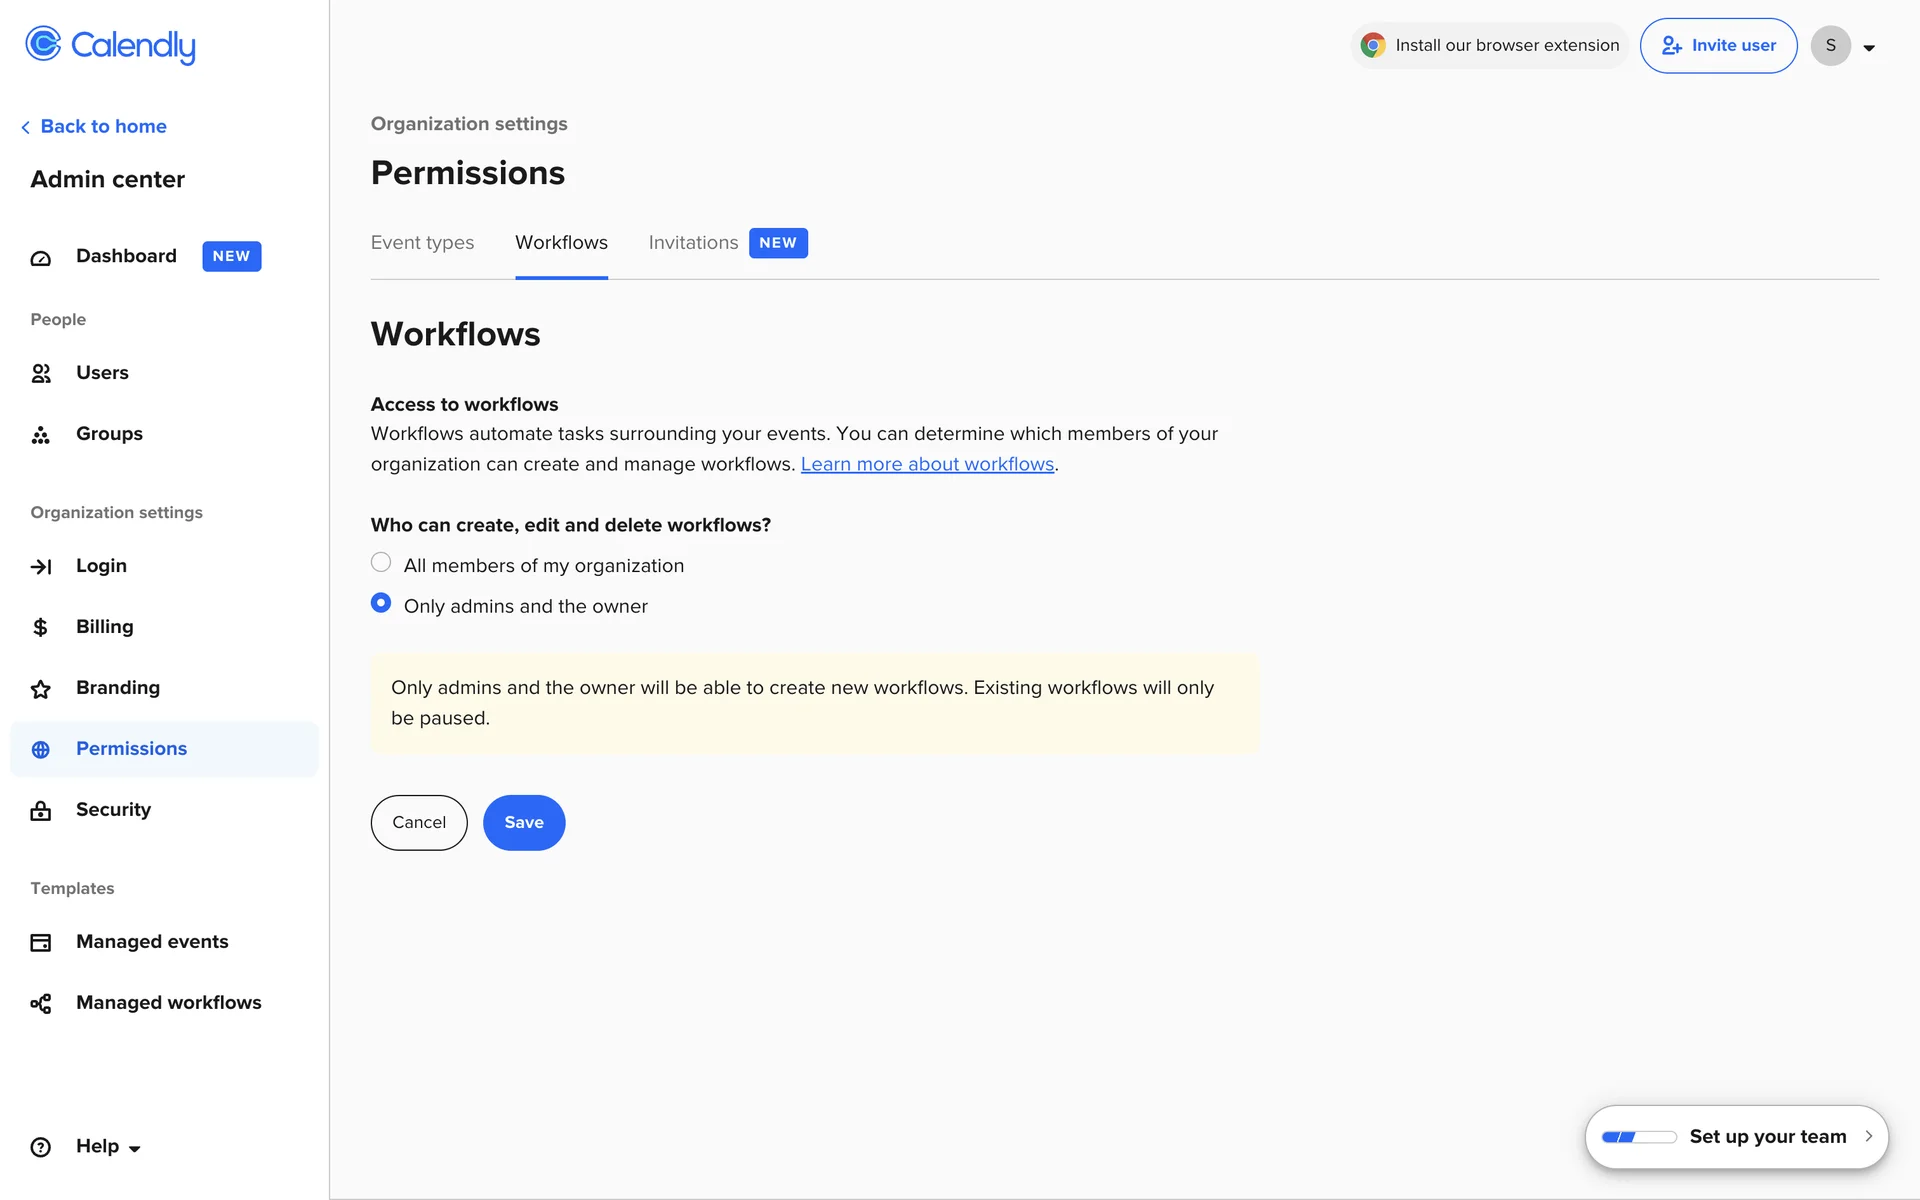
Task: Click Install our browser extension
Action: 1490,46
